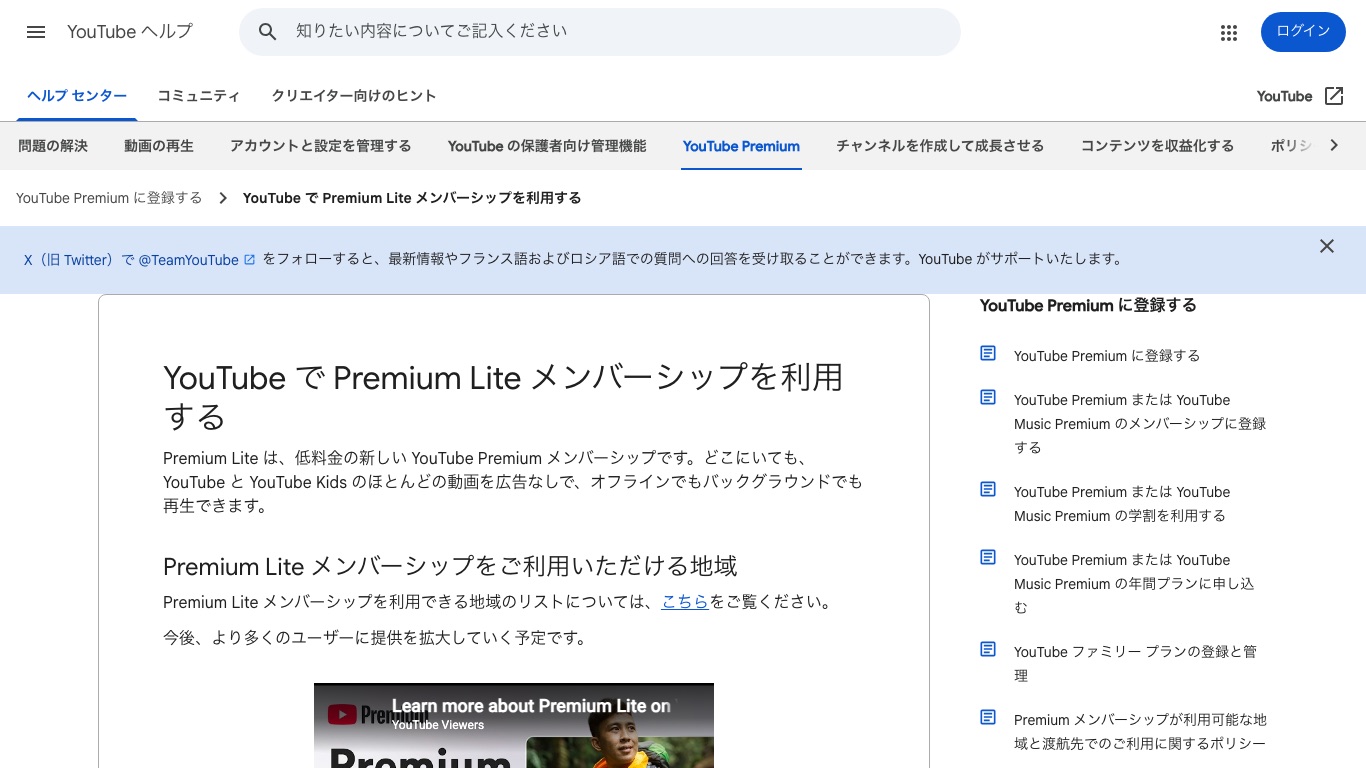Dismiss the blue announcement banner
The width and height of the screenshot is (1366, 768).
click(1327, 246)
